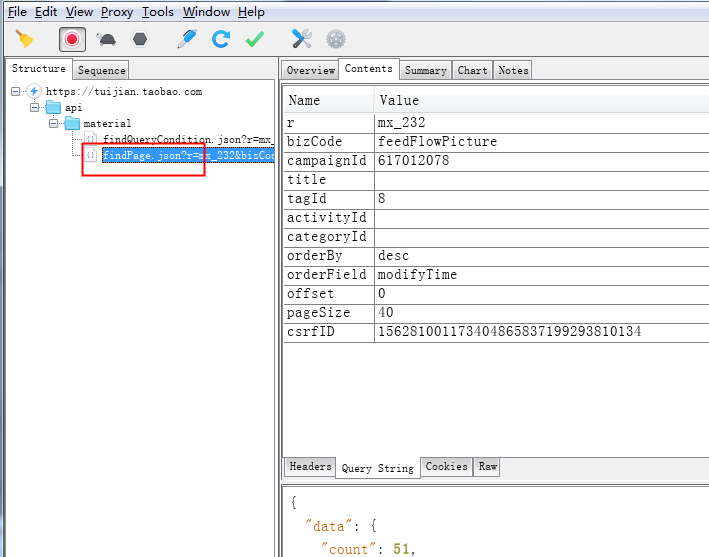Switch to the Chart tab
The image size is (709, 557).
point(472,71)
